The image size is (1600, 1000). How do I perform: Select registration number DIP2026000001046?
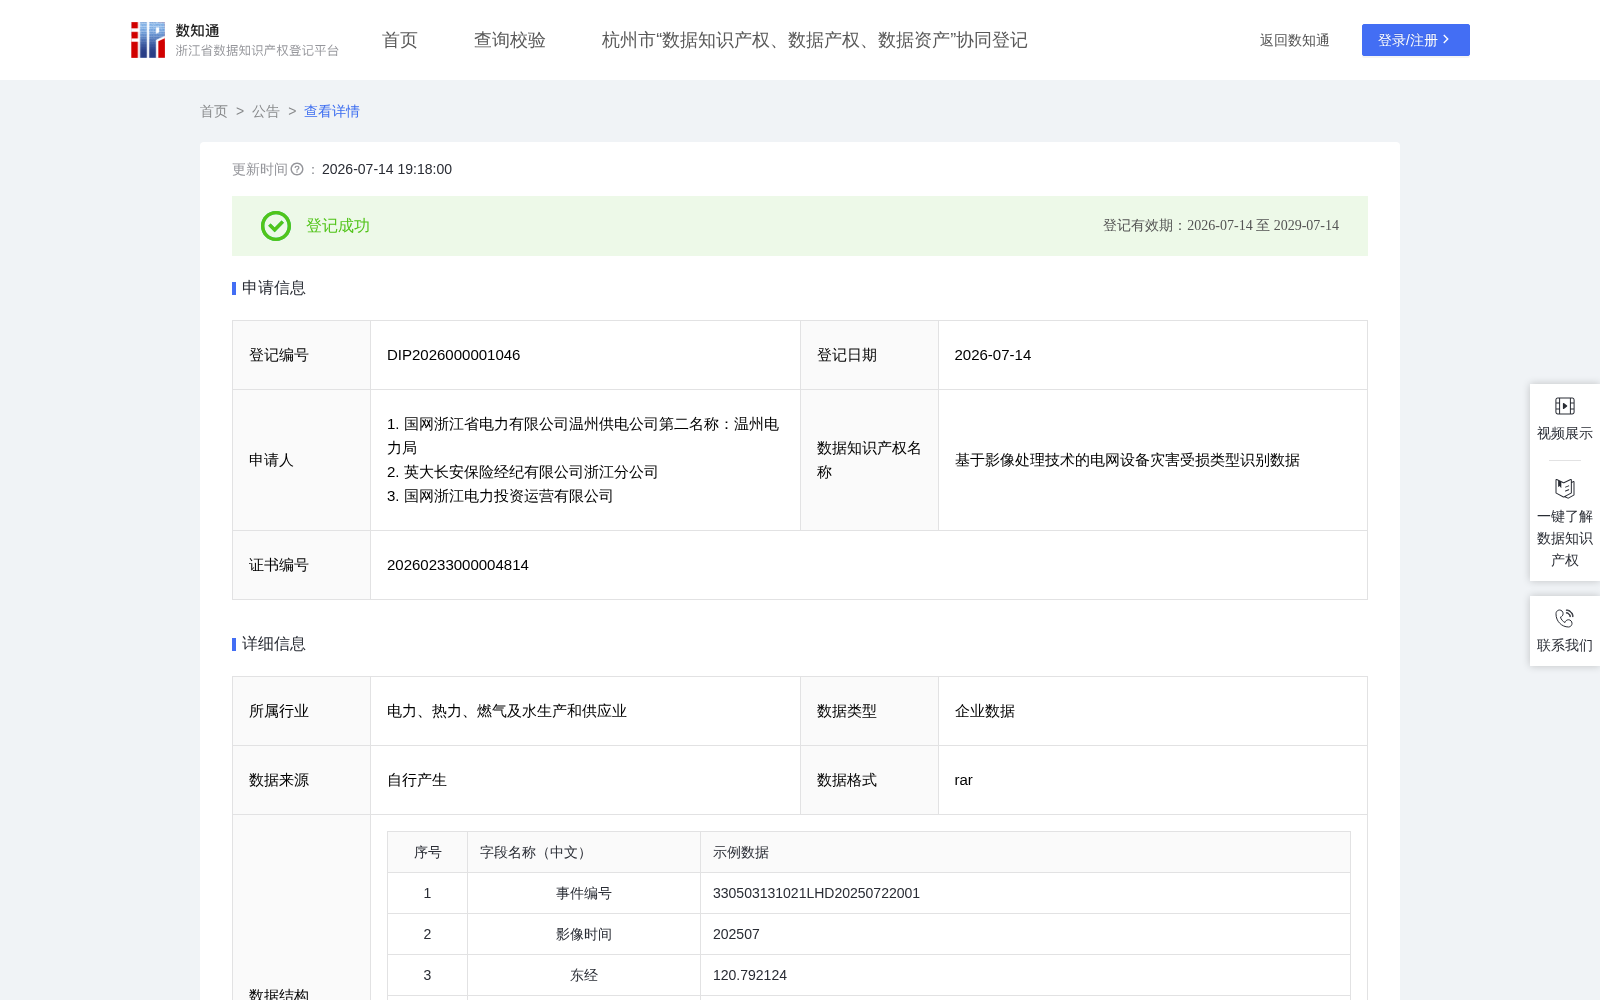(x=454, y=355)
